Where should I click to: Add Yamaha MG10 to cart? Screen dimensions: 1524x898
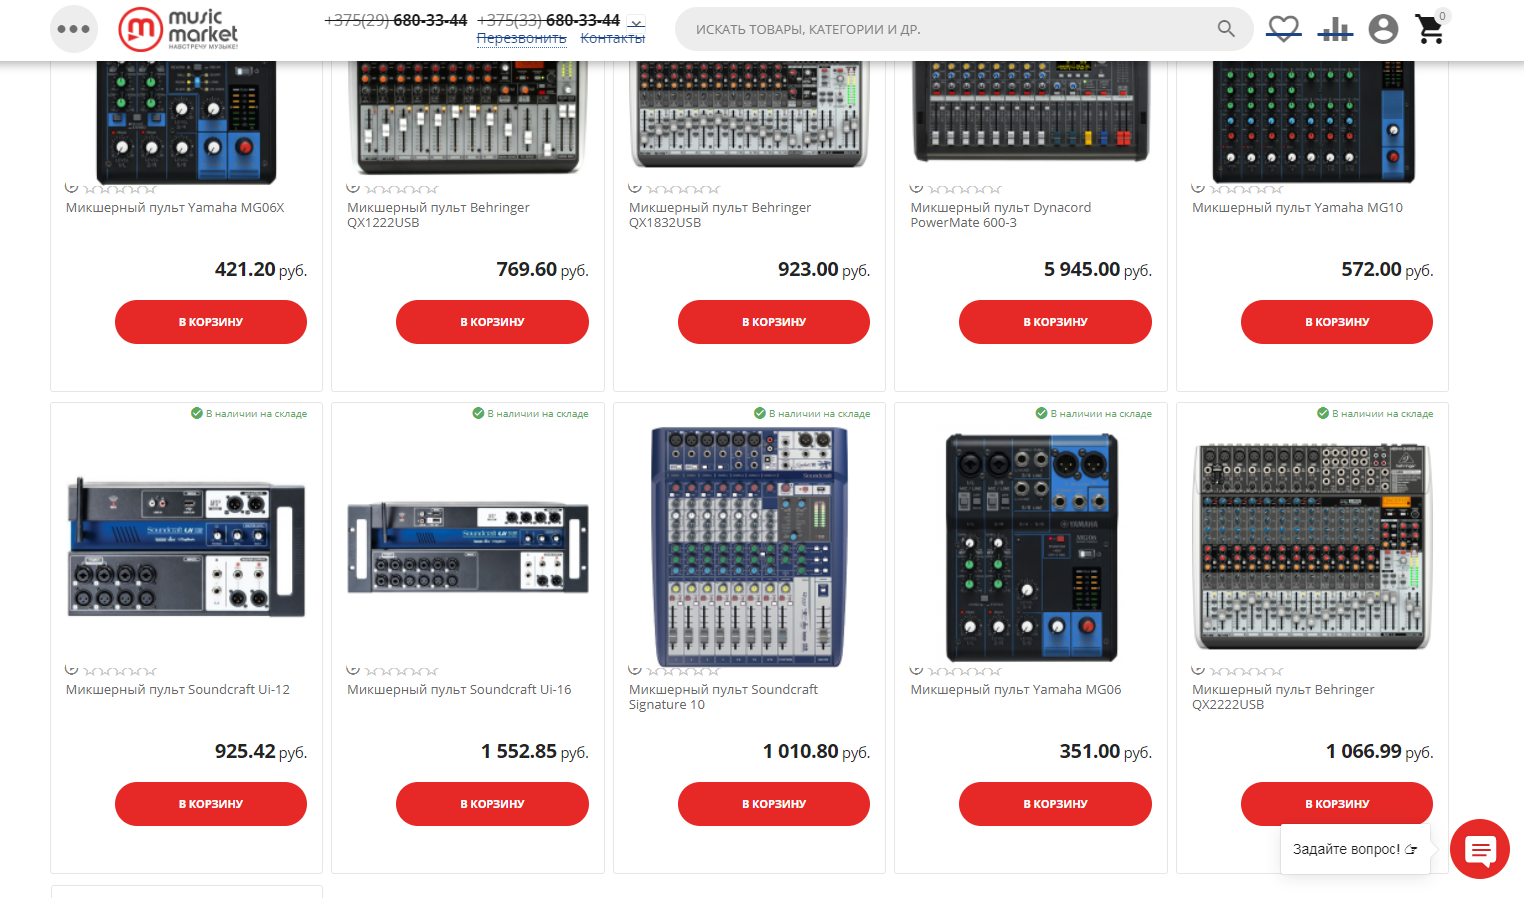point(1337,322)
